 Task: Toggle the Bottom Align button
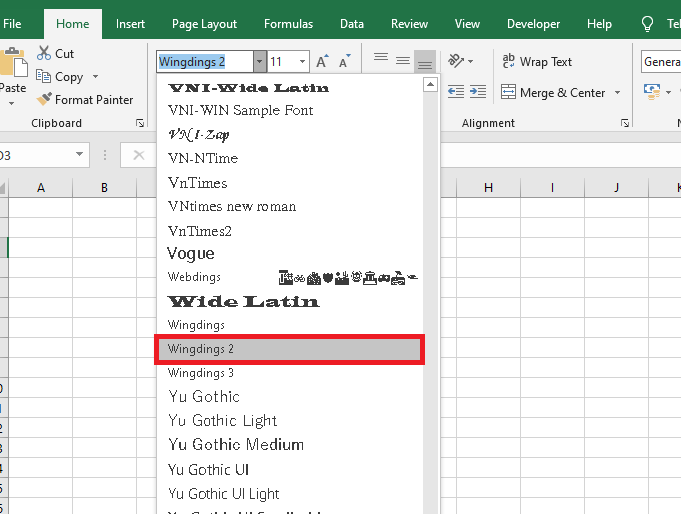[425, 62]
